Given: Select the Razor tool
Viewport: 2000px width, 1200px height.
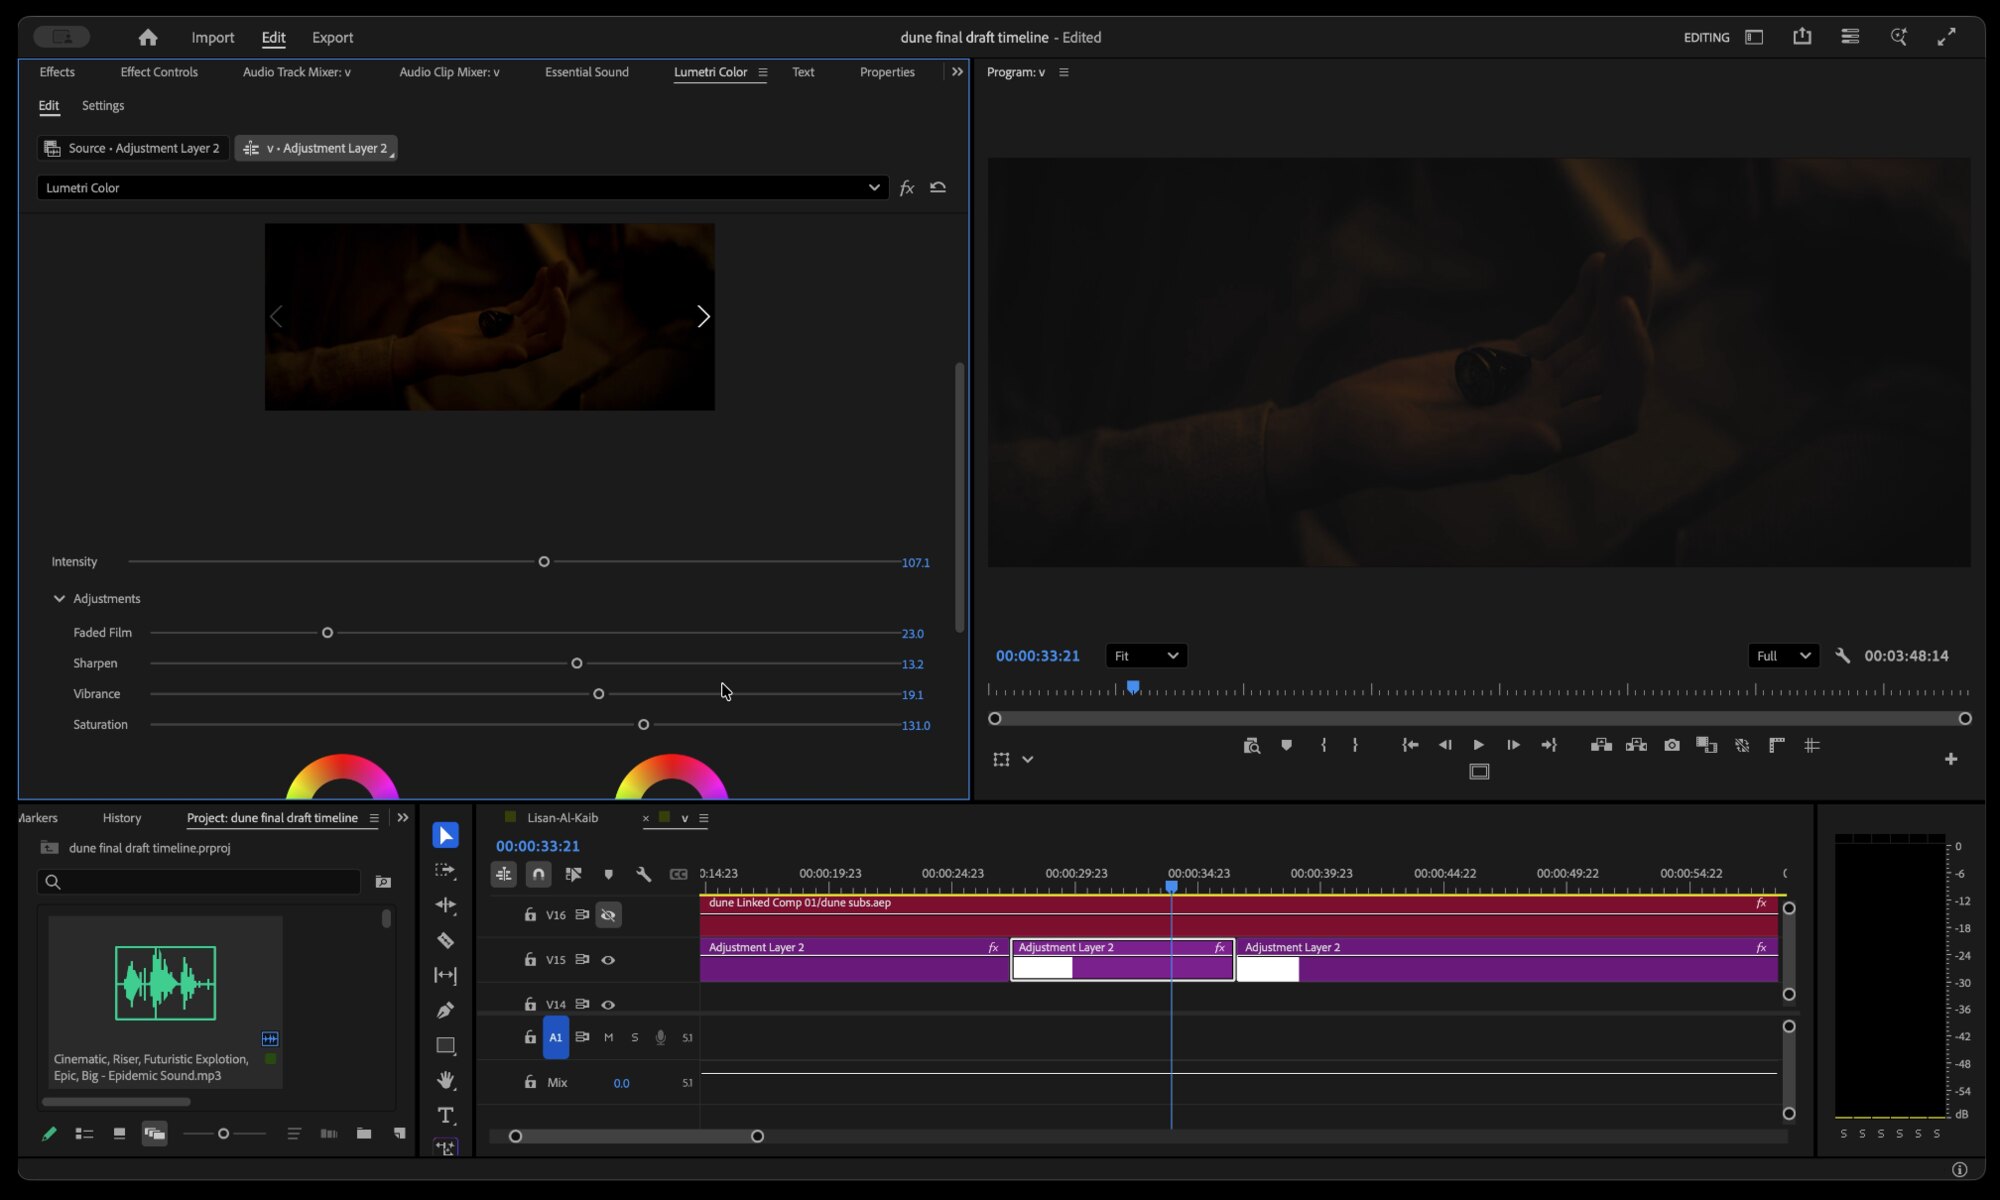Looking at the screenshot, I should pyautogui.click(x=446, y=940).
